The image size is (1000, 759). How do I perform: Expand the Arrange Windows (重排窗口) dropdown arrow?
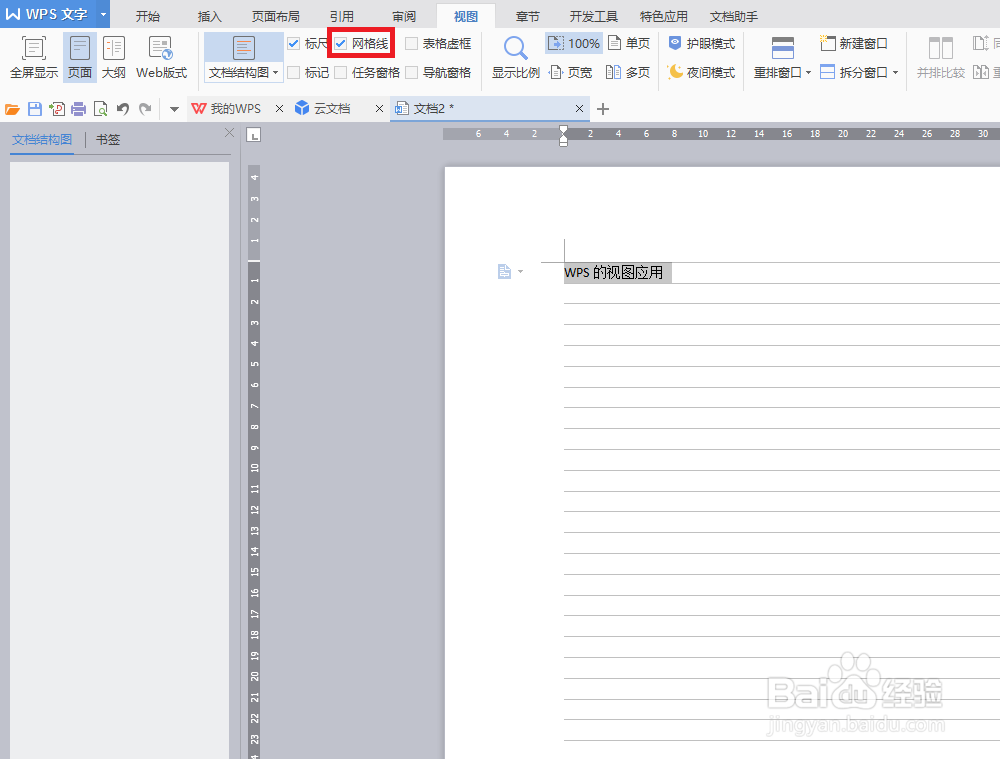[x=808, y=73]
